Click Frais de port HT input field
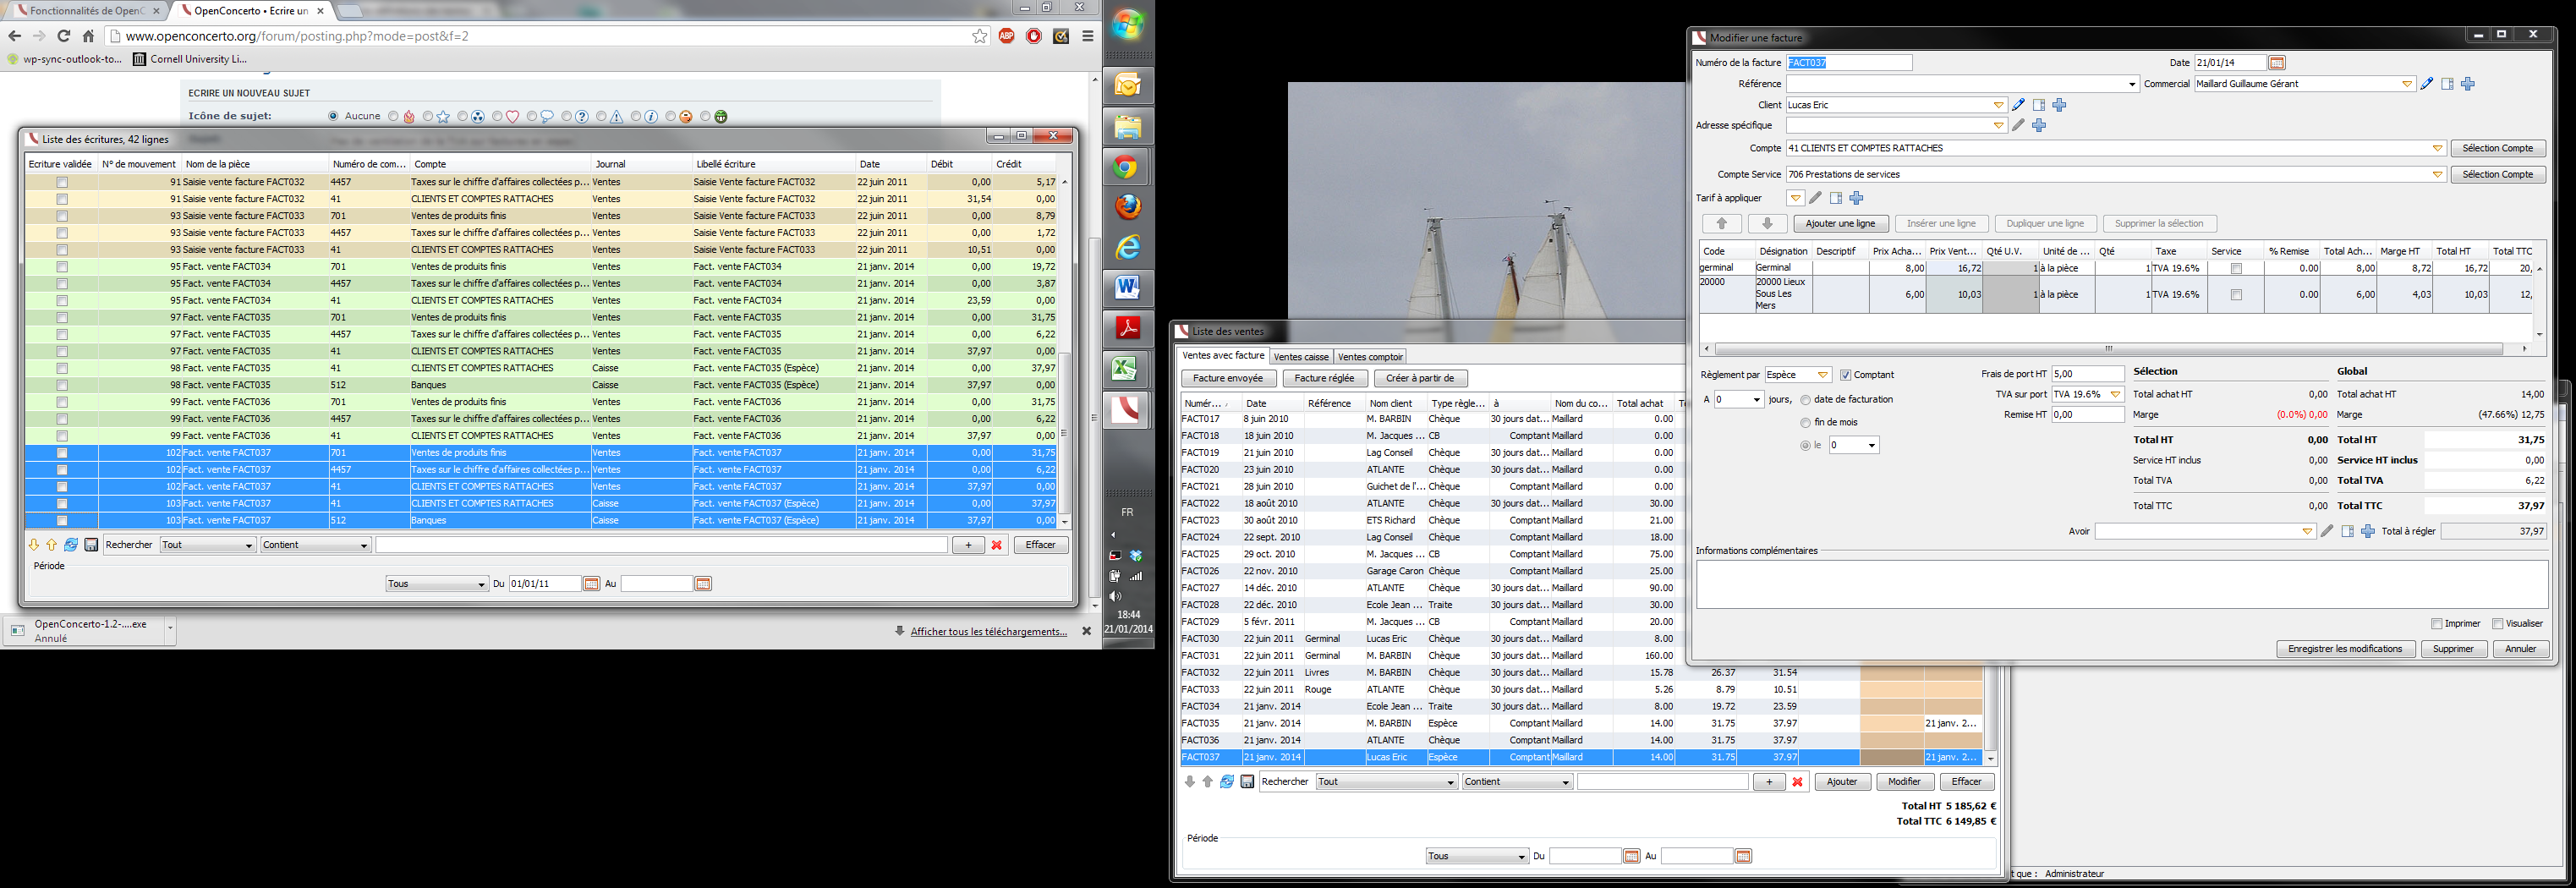The image size is (2576, 888). point(2087,374)
